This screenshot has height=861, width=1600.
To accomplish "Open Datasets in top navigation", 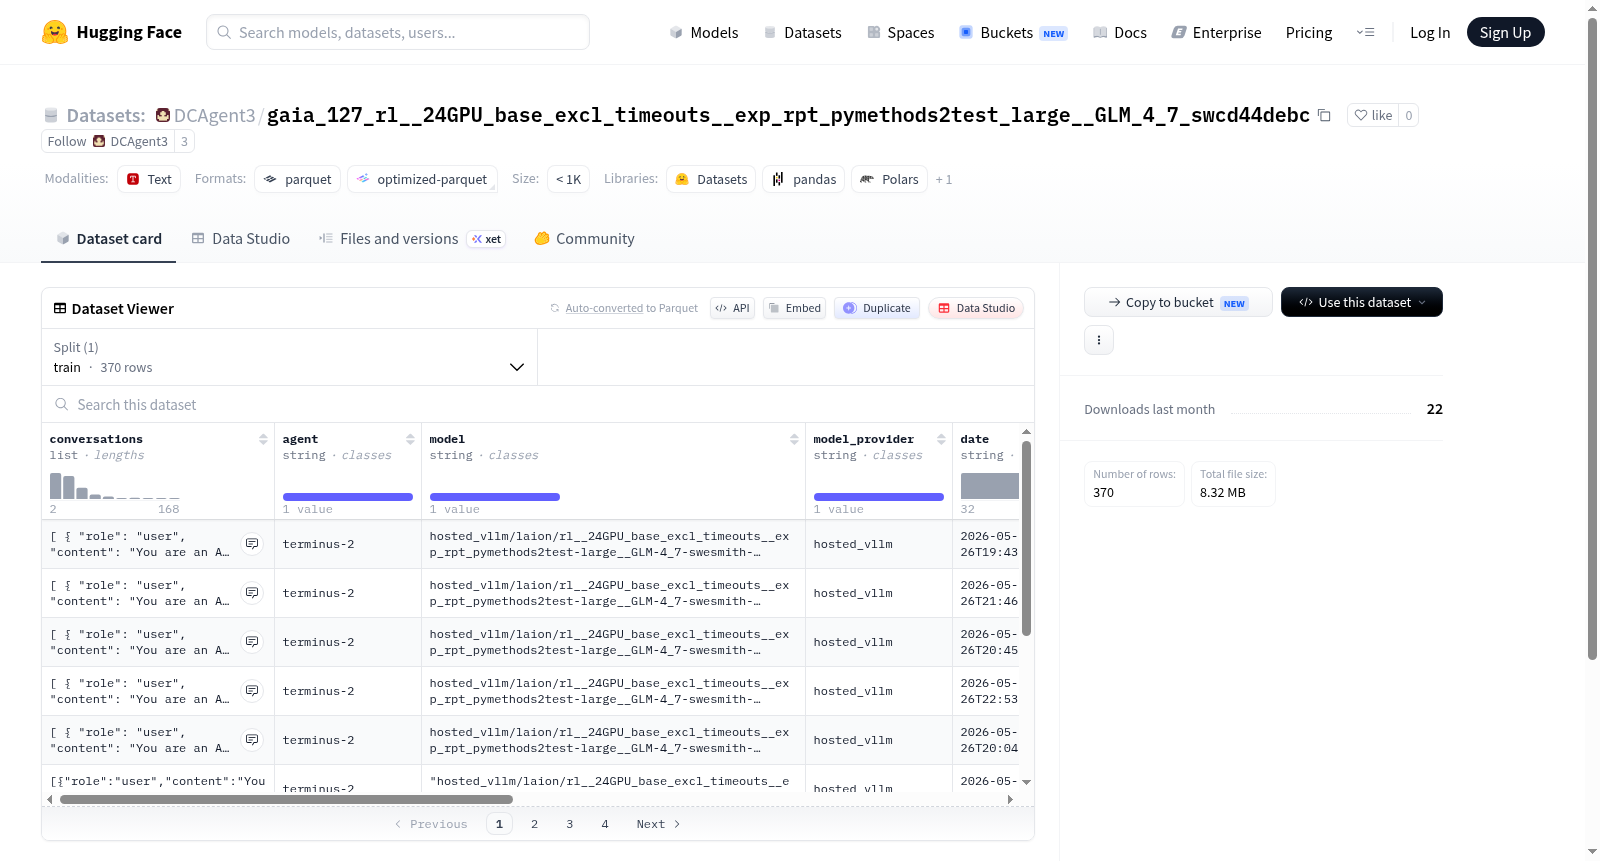I will [x=802, y=32].
